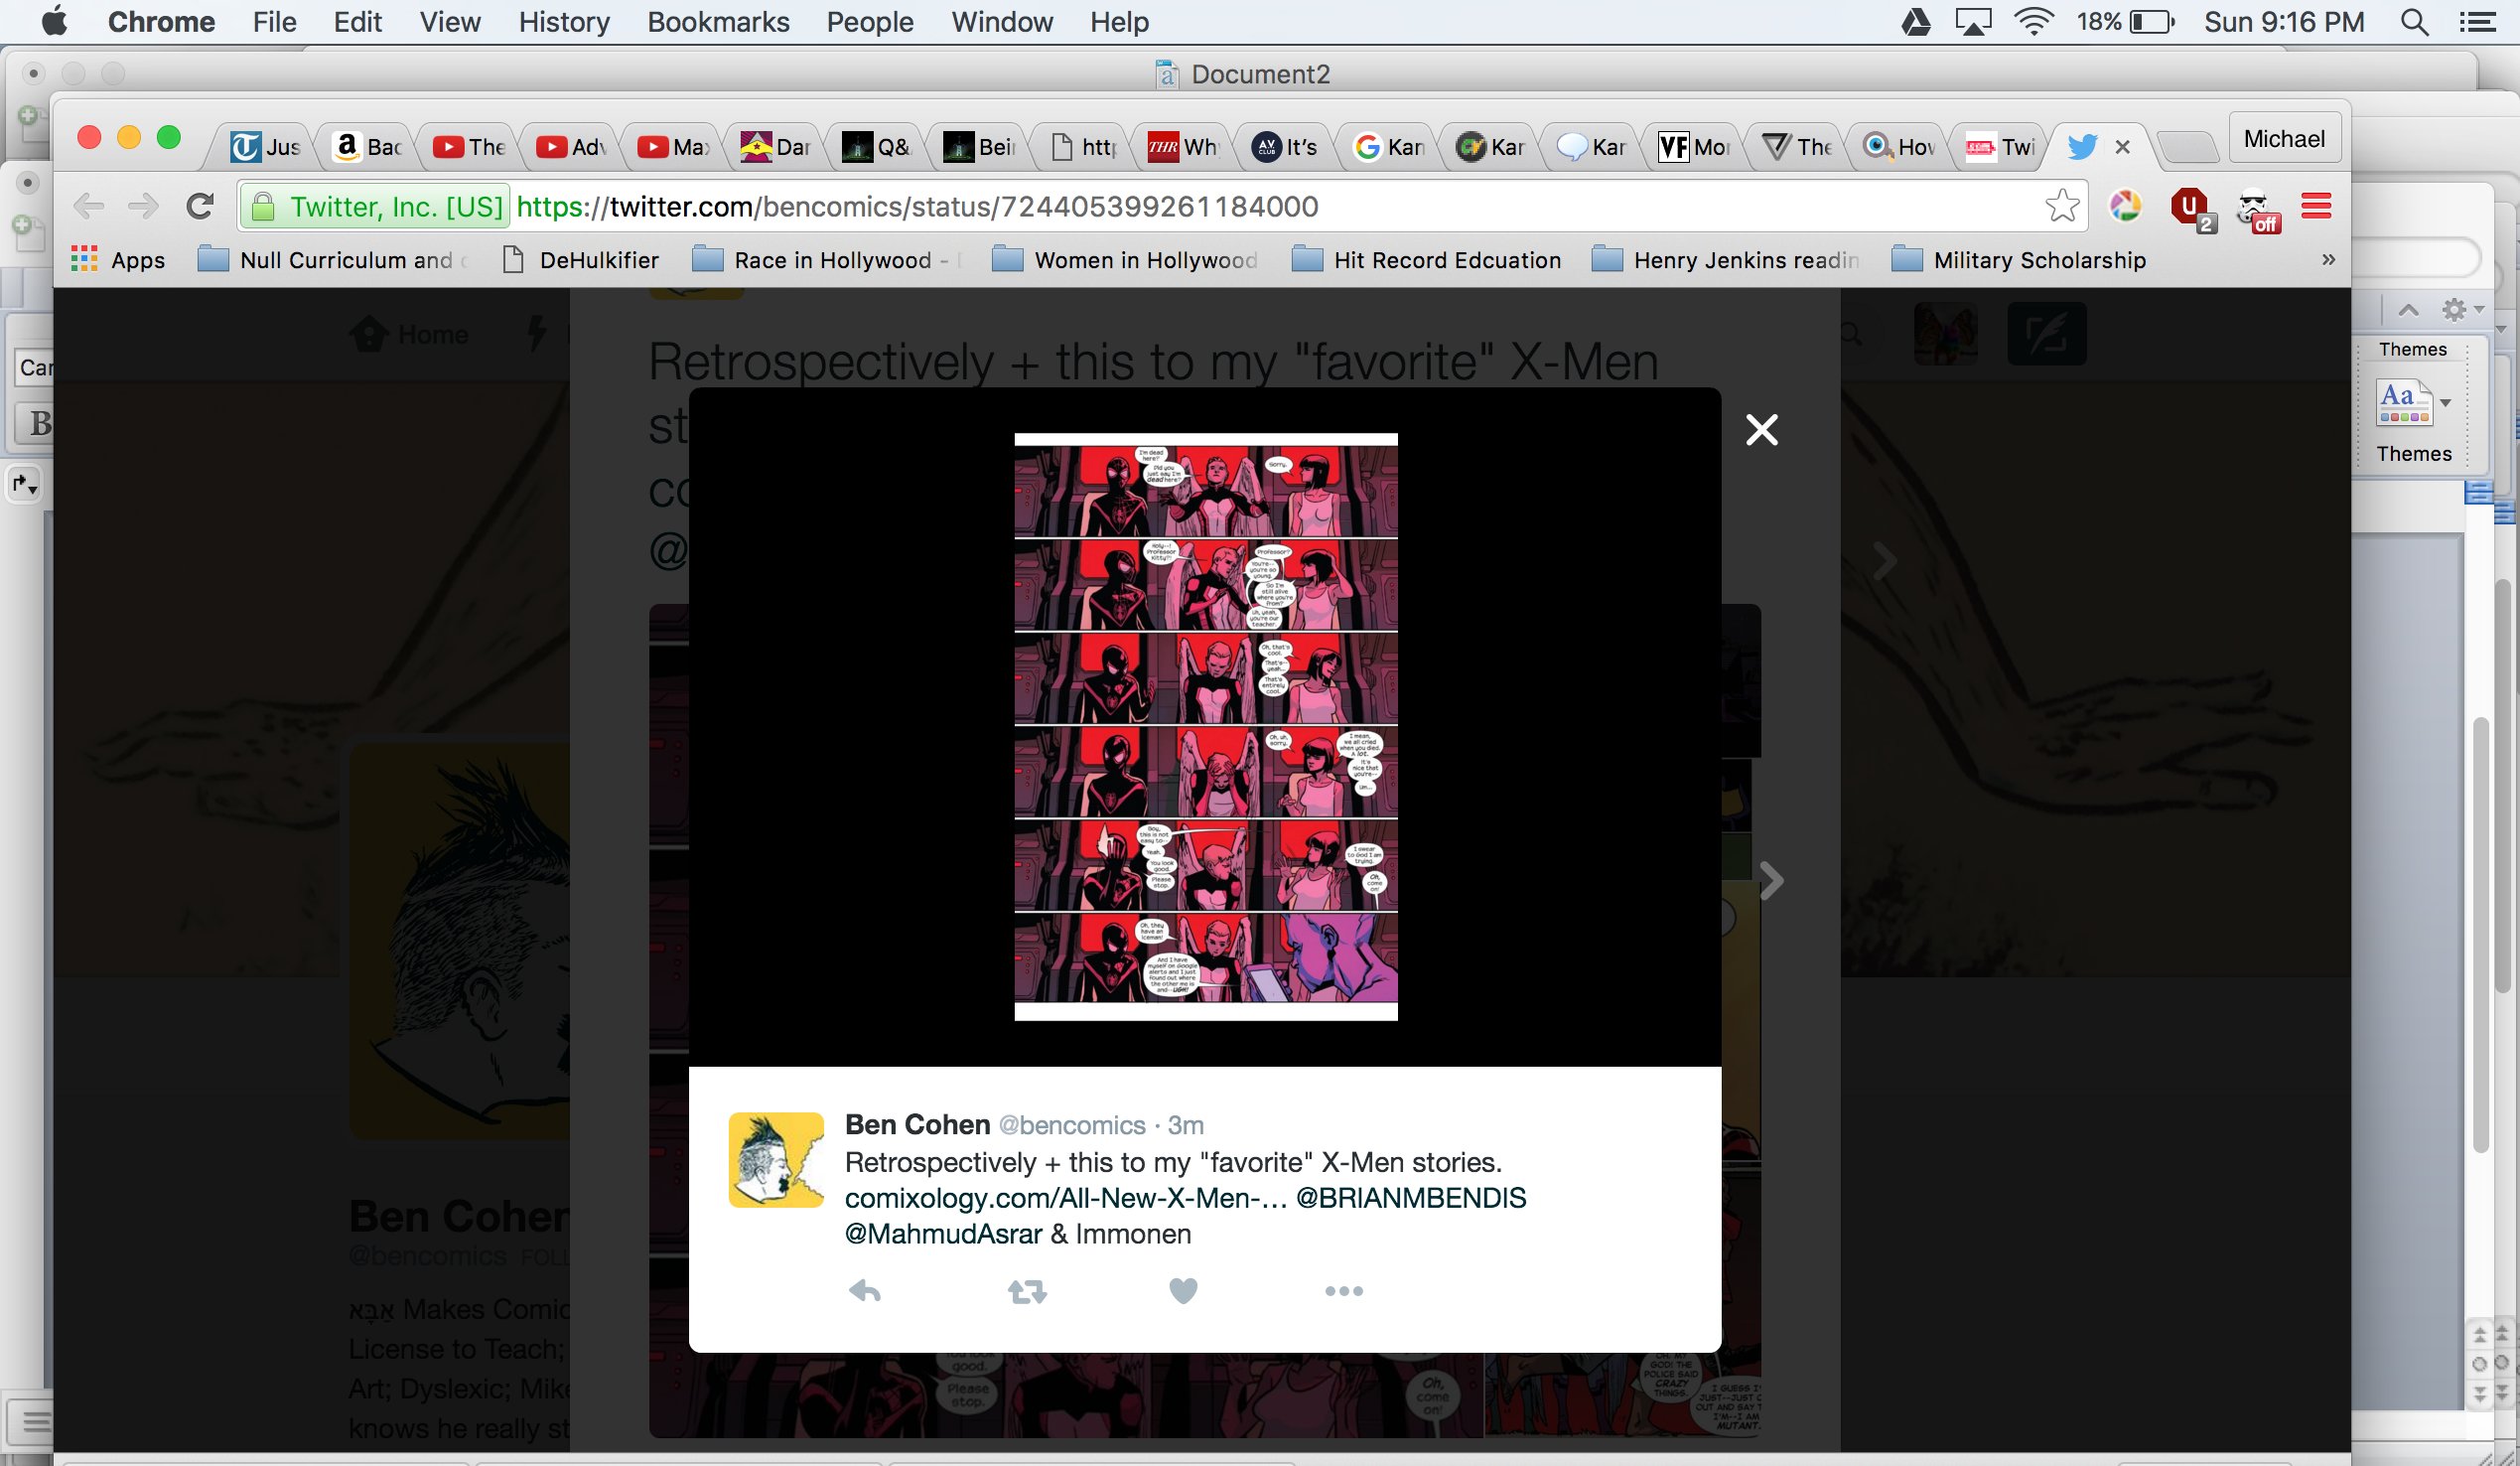Open the Themes dropdown in Word
The width and height of the screenshot is (2520, 1466).
click(2445, 403)
